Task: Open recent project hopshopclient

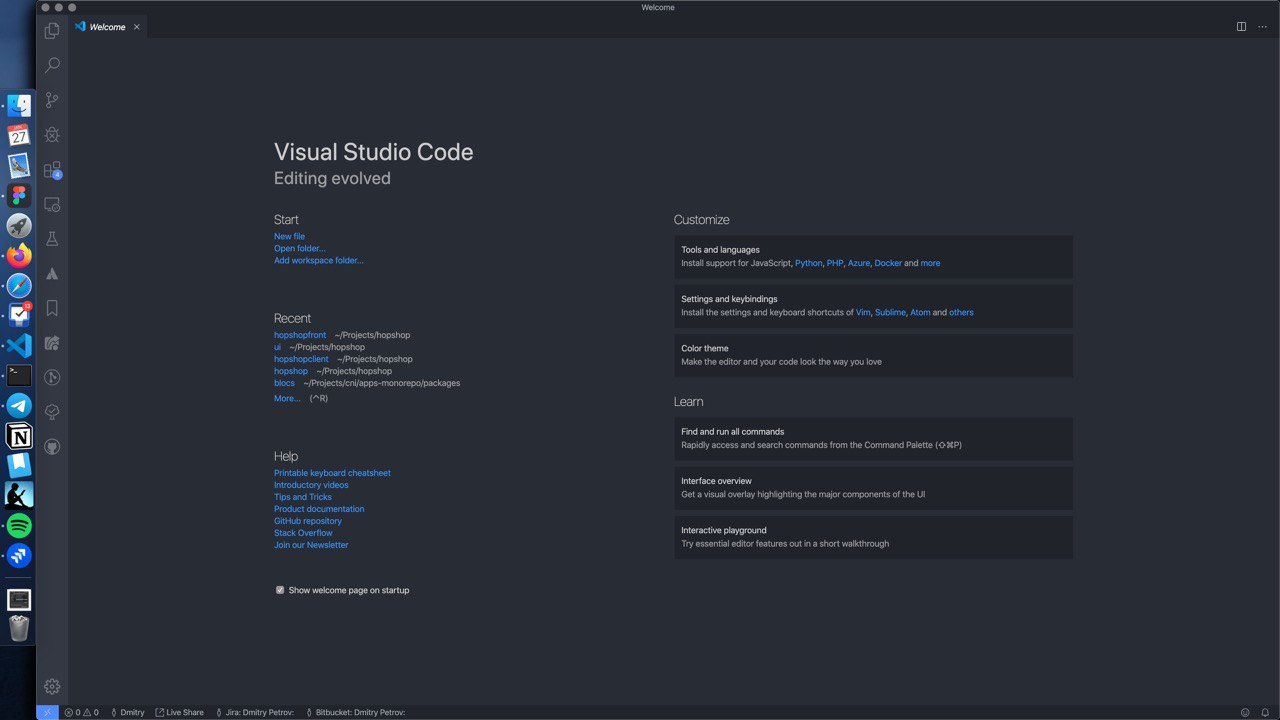Action: coord(301,359)
